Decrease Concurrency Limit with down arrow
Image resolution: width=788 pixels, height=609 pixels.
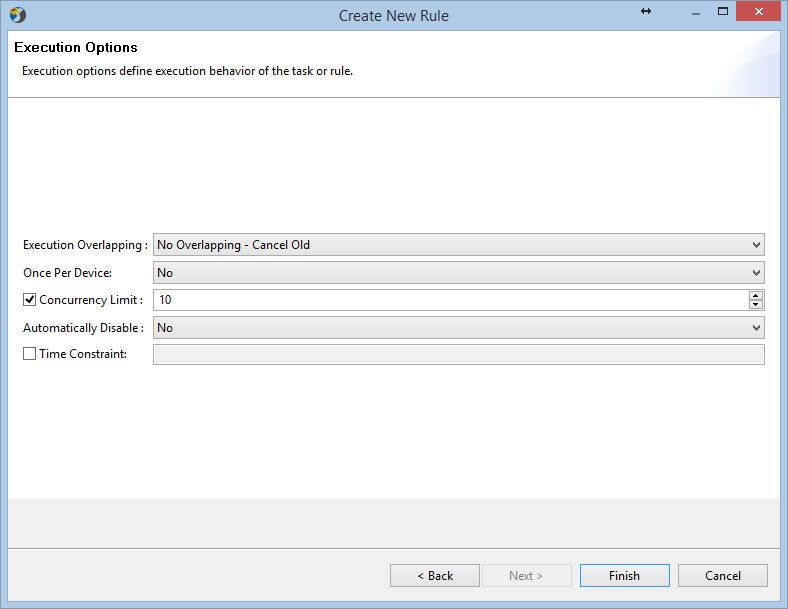[x=755, y=304]
